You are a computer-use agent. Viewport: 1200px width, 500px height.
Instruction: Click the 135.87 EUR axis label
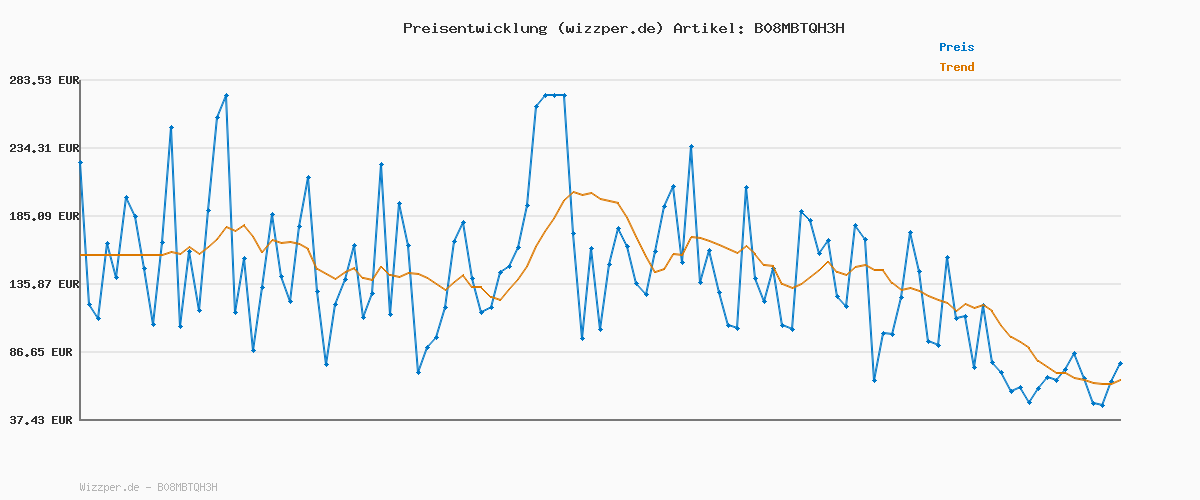pyautogui.click(x=41, y=284)
